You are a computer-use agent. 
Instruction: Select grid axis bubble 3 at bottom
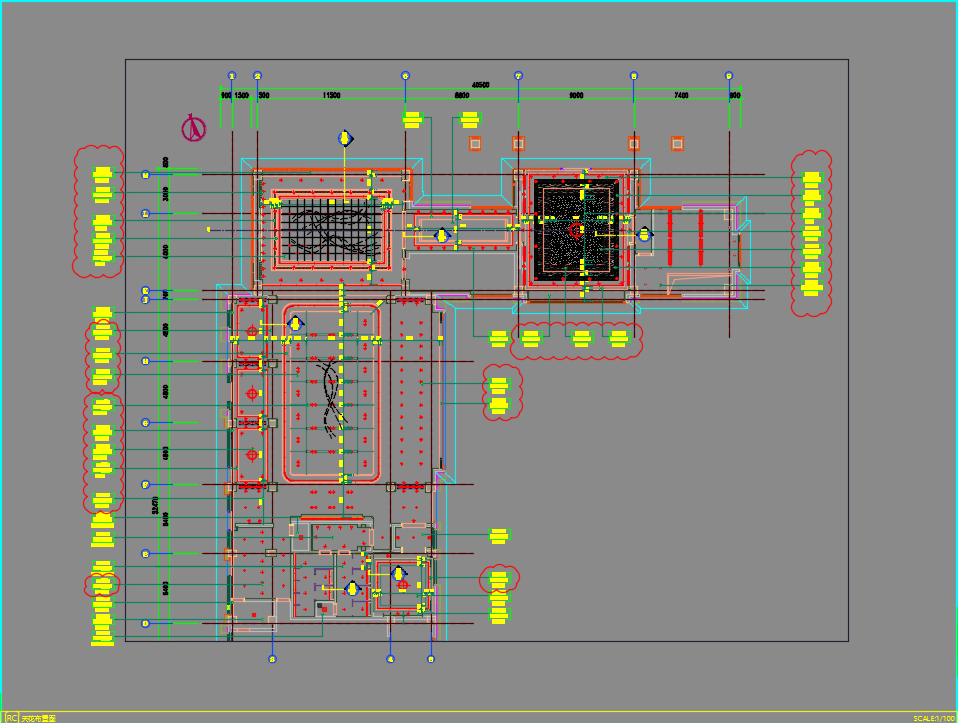tap(272, 659)
